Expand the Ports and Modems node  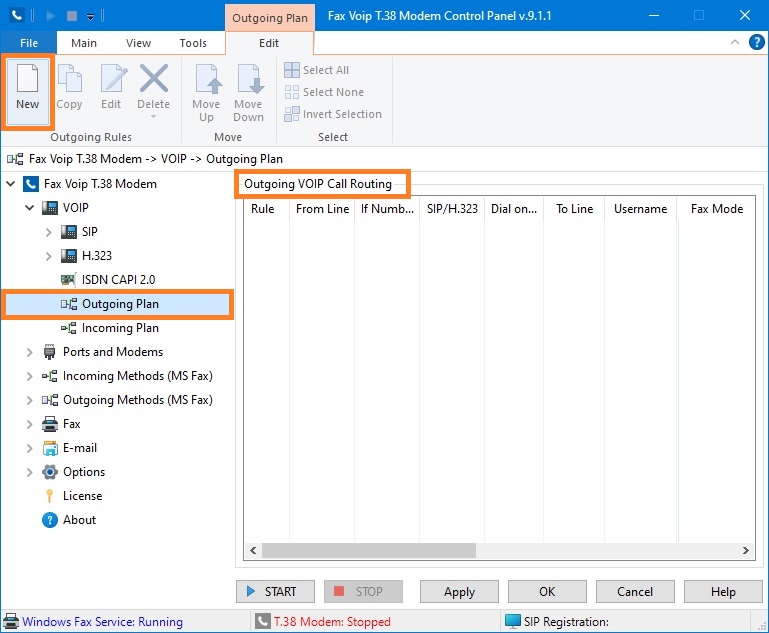29,352
